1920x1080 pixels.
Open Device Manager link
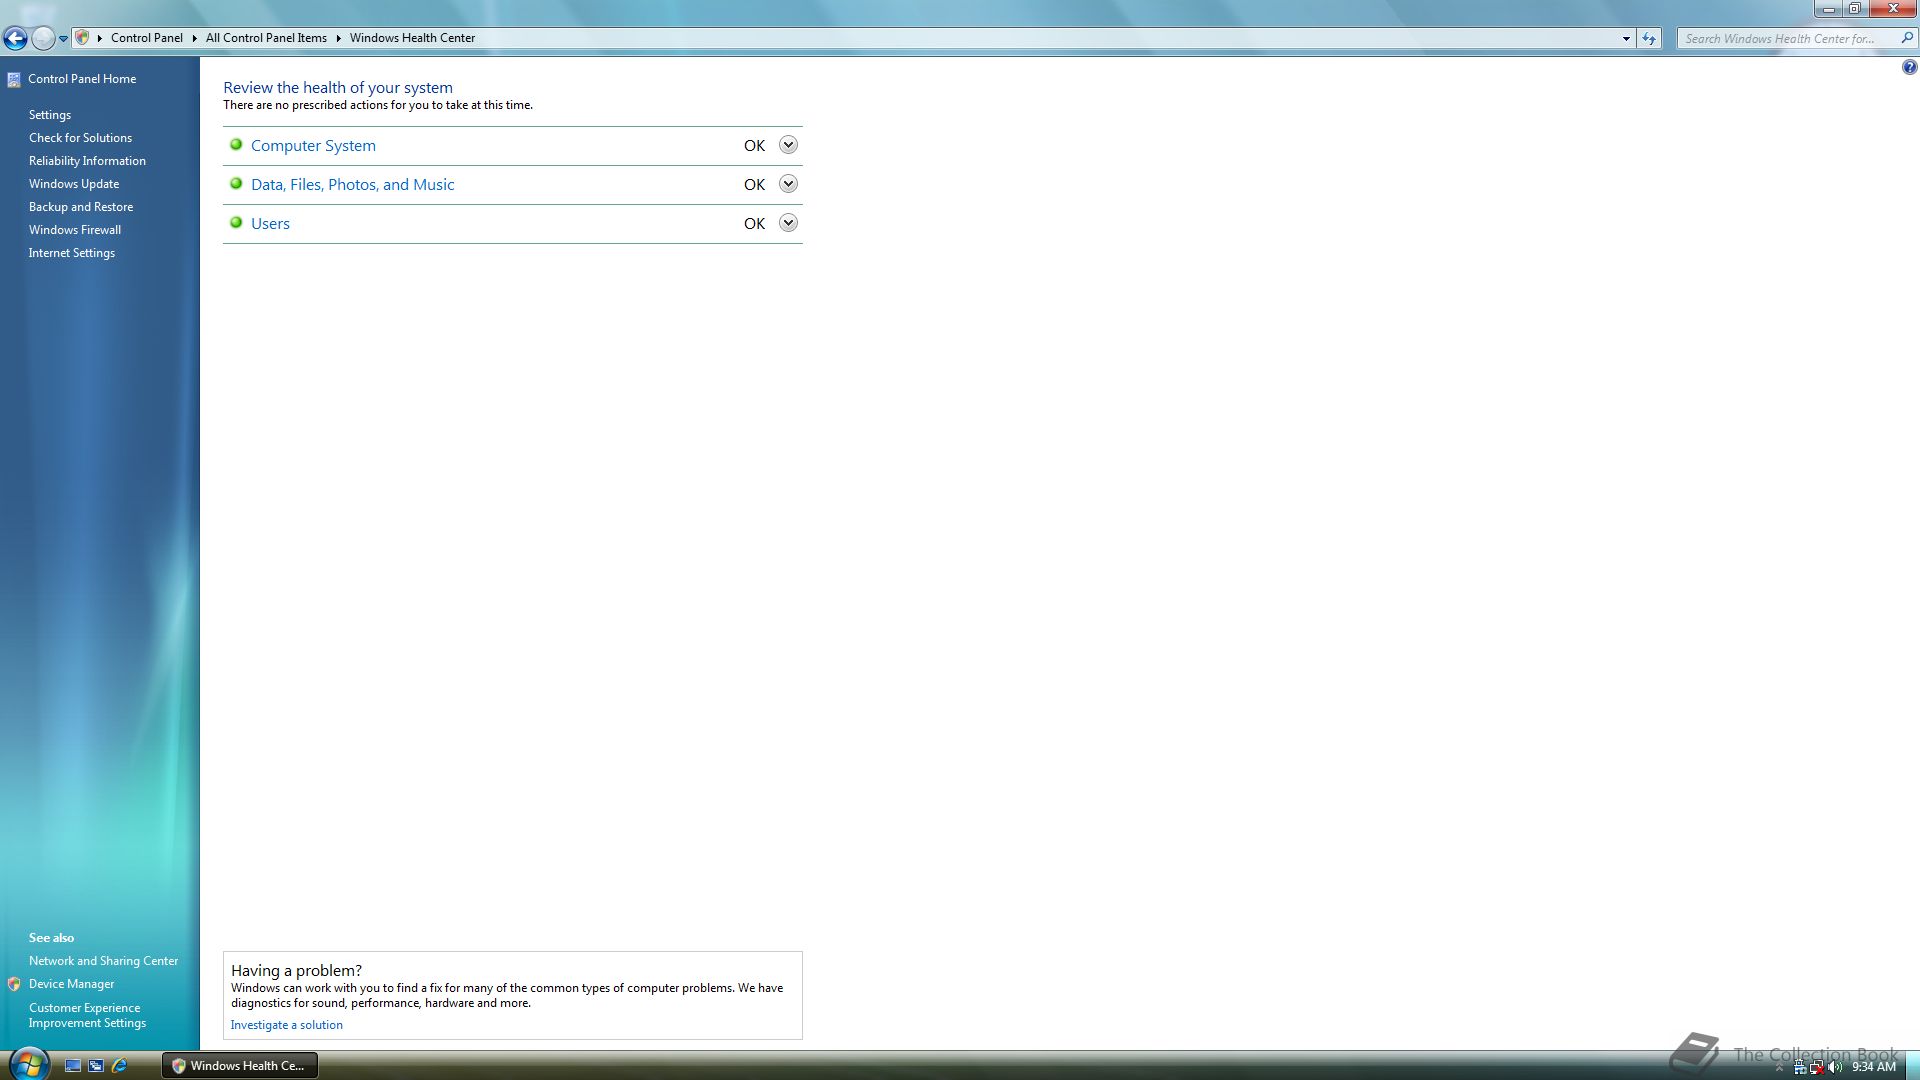[x=72, y=984]
